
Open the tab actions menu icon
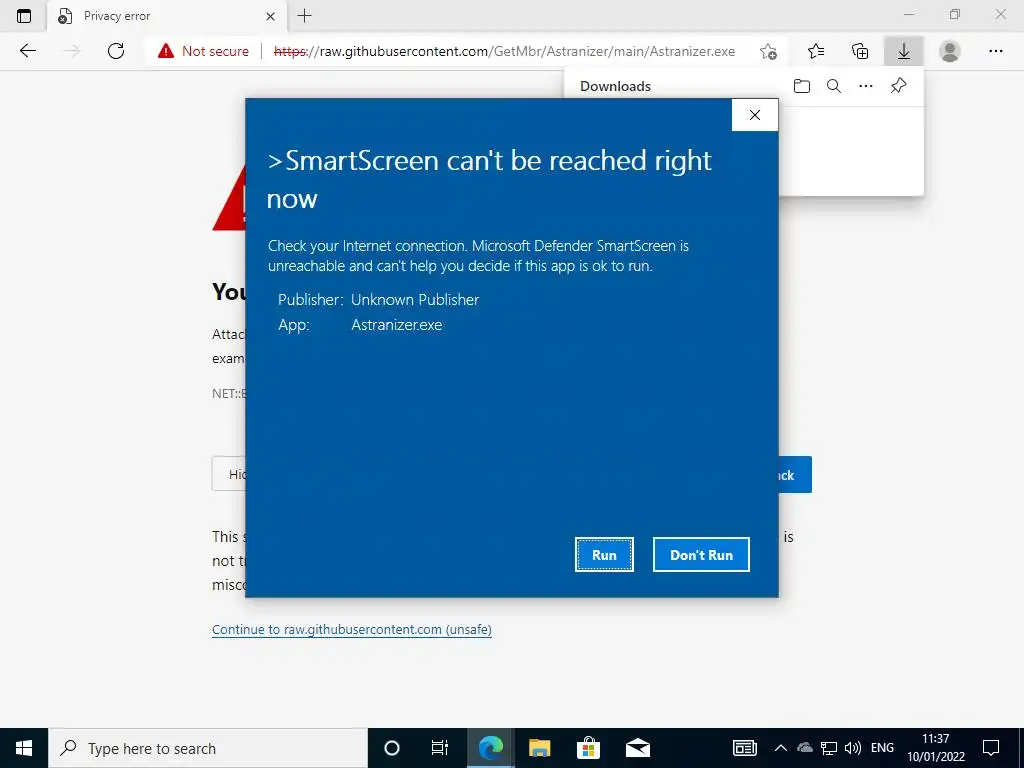(x=24, y=16)
